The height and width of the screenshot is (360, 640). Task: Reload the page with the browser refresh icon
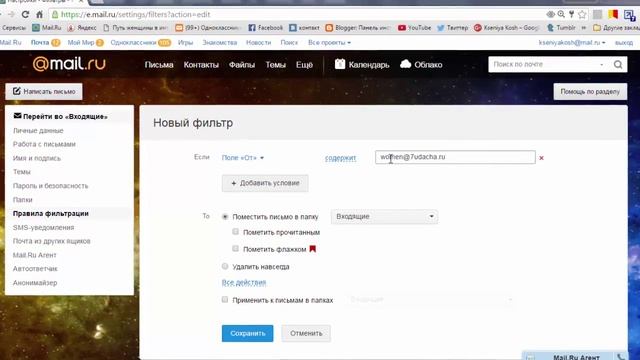point(25,15)
